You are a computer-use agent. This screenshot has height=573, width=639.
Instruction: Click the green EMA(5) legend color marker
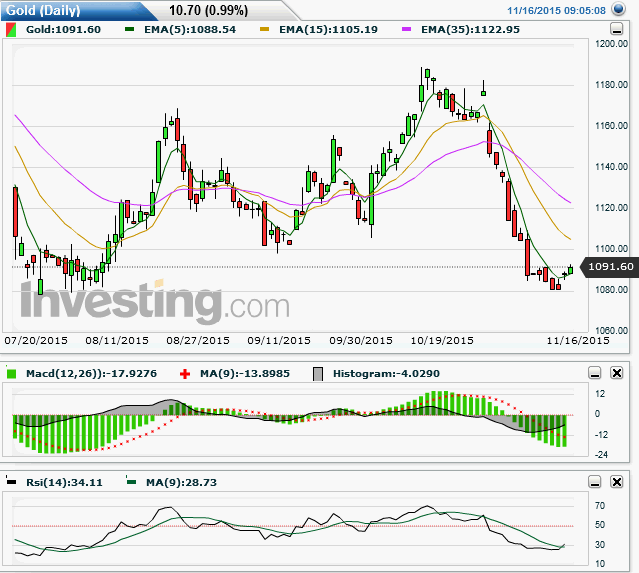tap(130, 29)
